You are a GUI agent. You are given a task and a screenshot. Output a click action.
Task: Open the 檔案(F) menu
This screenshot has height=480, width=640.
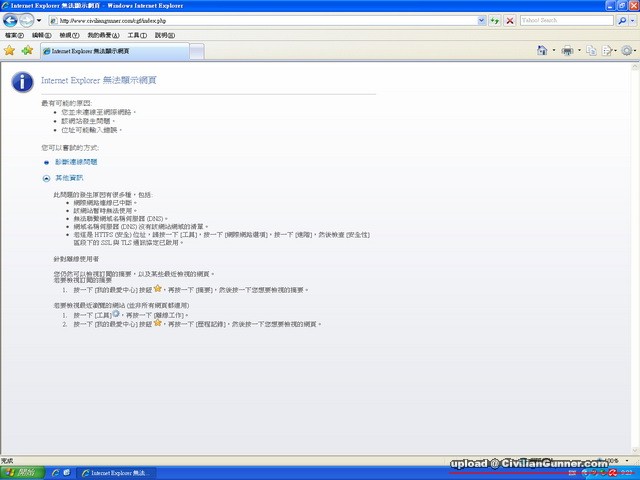click(14, 35)
